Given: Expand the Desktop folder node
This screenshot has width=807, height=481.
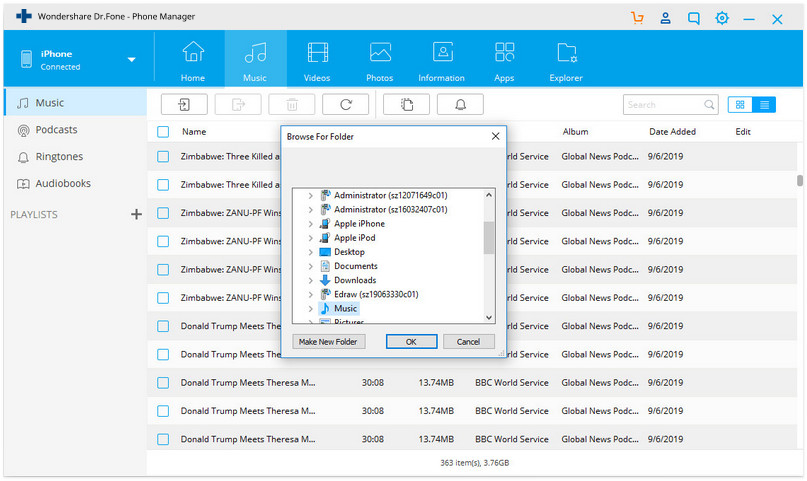Looking at the screenshot, I should tap(310, 252).
